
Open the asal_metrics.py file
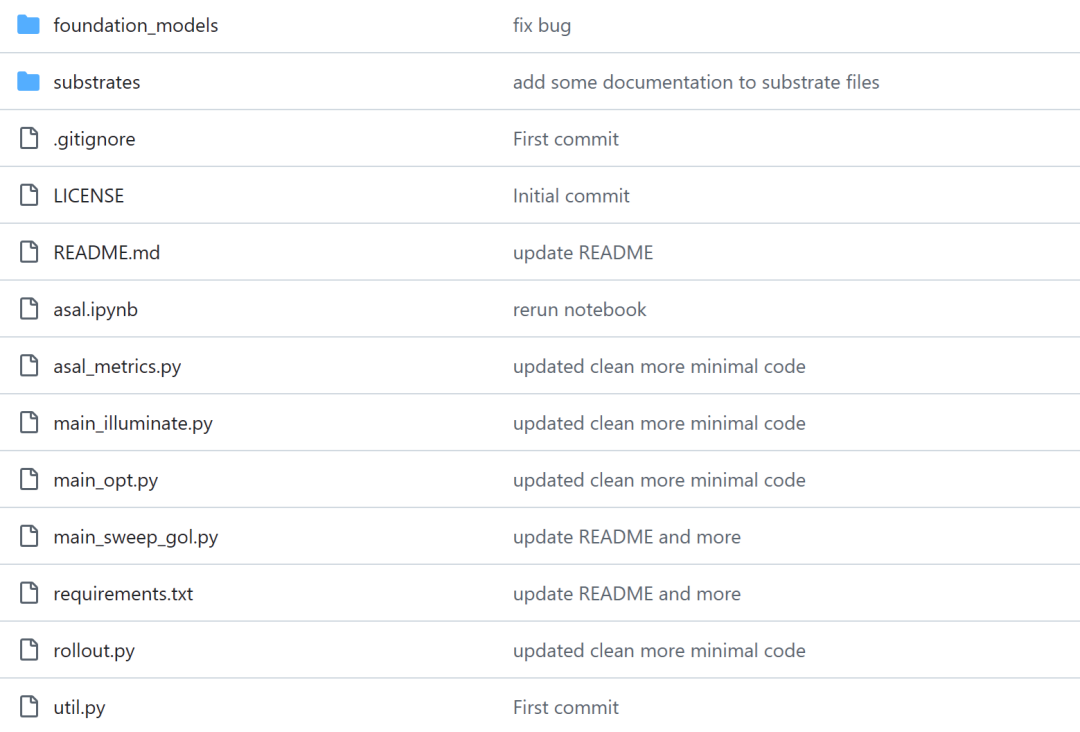coord(117,367)
